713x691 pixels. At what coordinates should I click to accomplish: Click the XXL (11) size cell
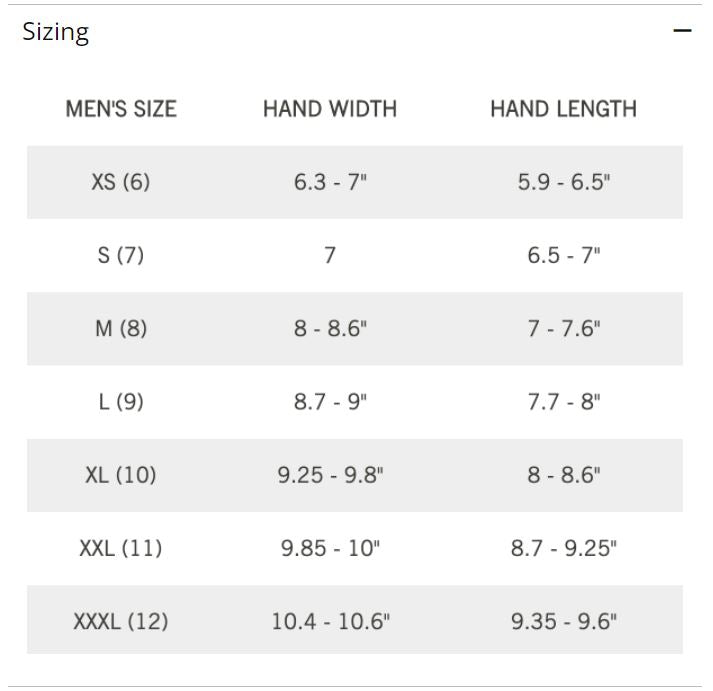pyautogui.click(x=121, y=548)
